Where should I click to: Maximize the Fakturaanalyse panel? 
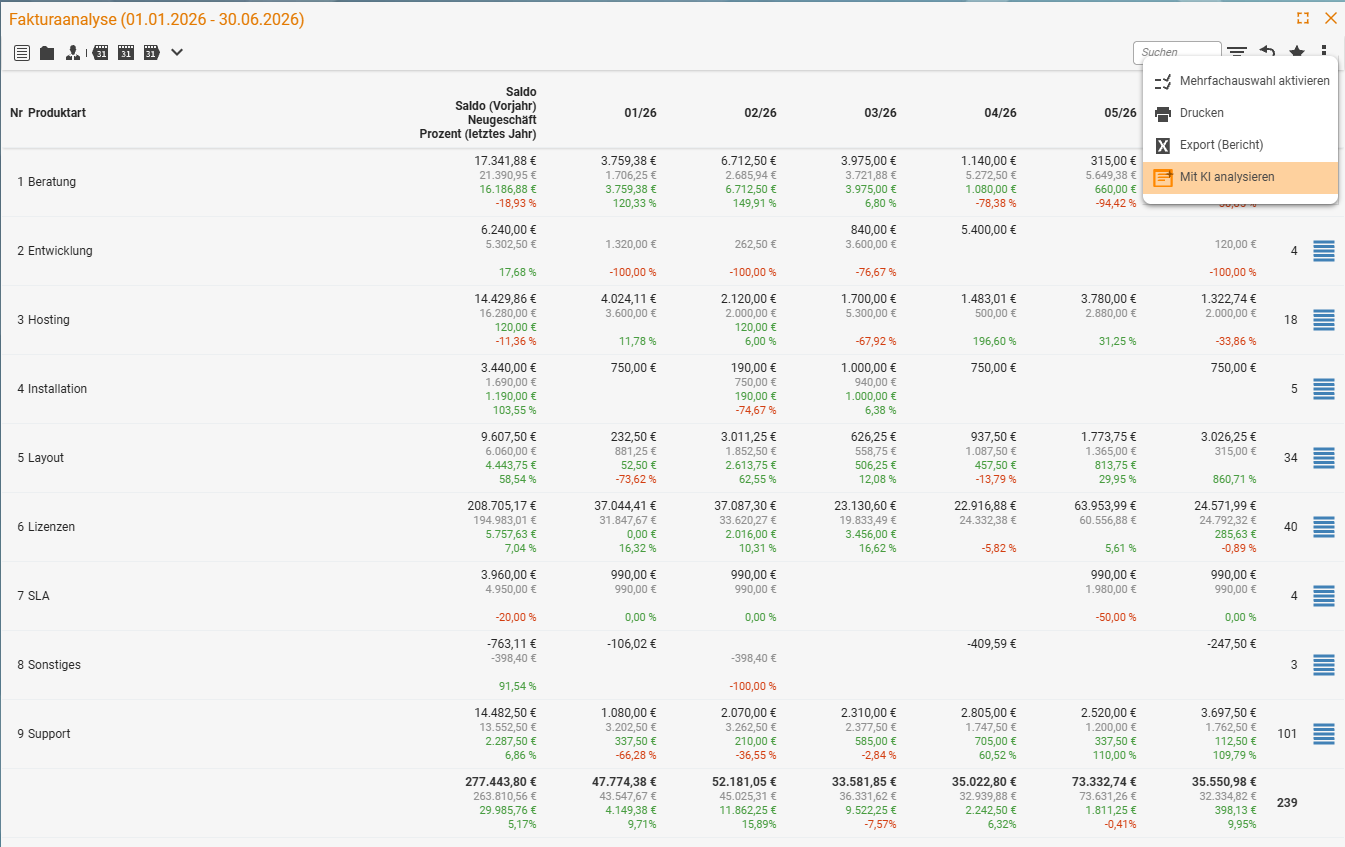click(x=1303, y=18)
